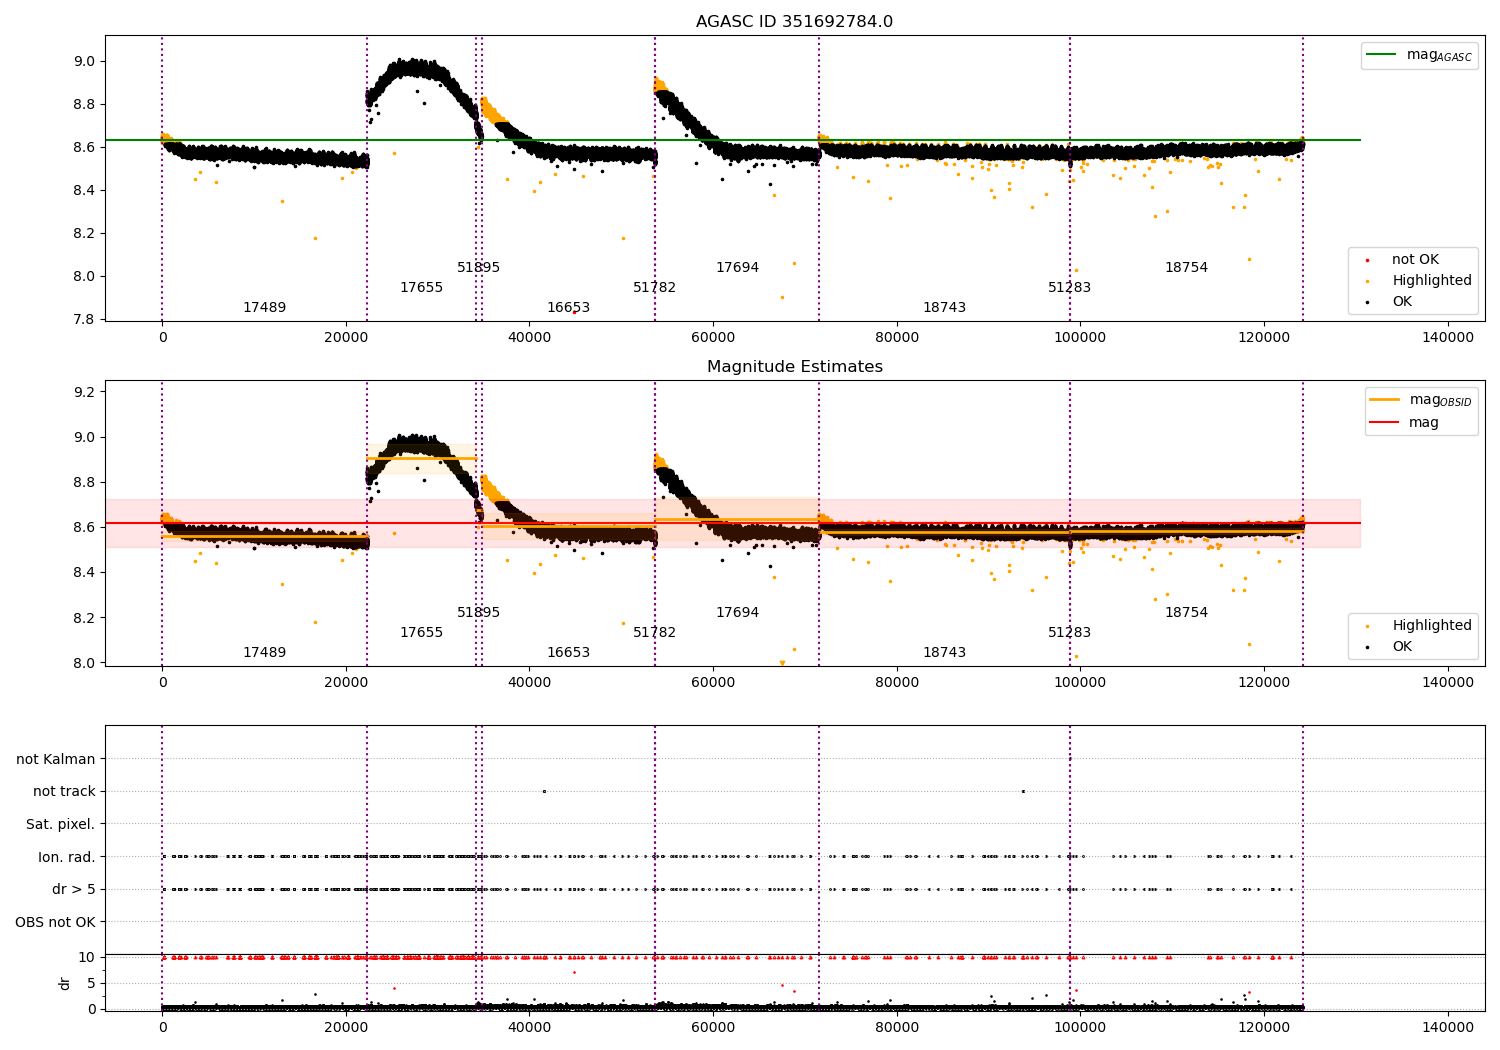The width and height of the screenshot is (1500, 1050).
Task: Click the 'OBS not OK' flag axis label
Action: coord(55,922)
